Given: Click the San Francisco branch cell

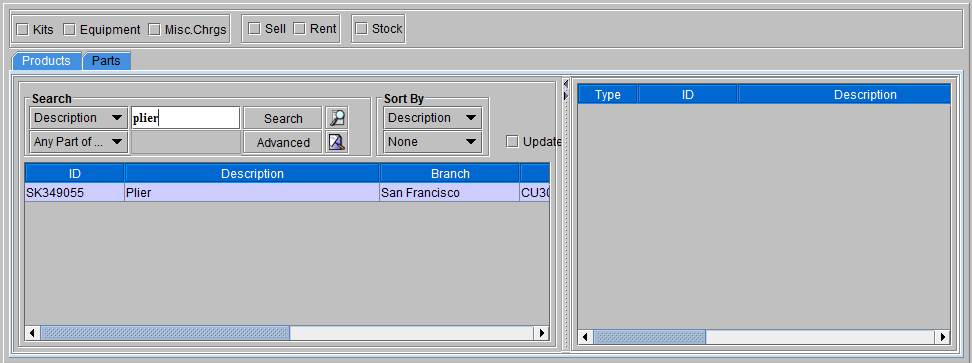Looking at the screenshot, I should point(450,193).
